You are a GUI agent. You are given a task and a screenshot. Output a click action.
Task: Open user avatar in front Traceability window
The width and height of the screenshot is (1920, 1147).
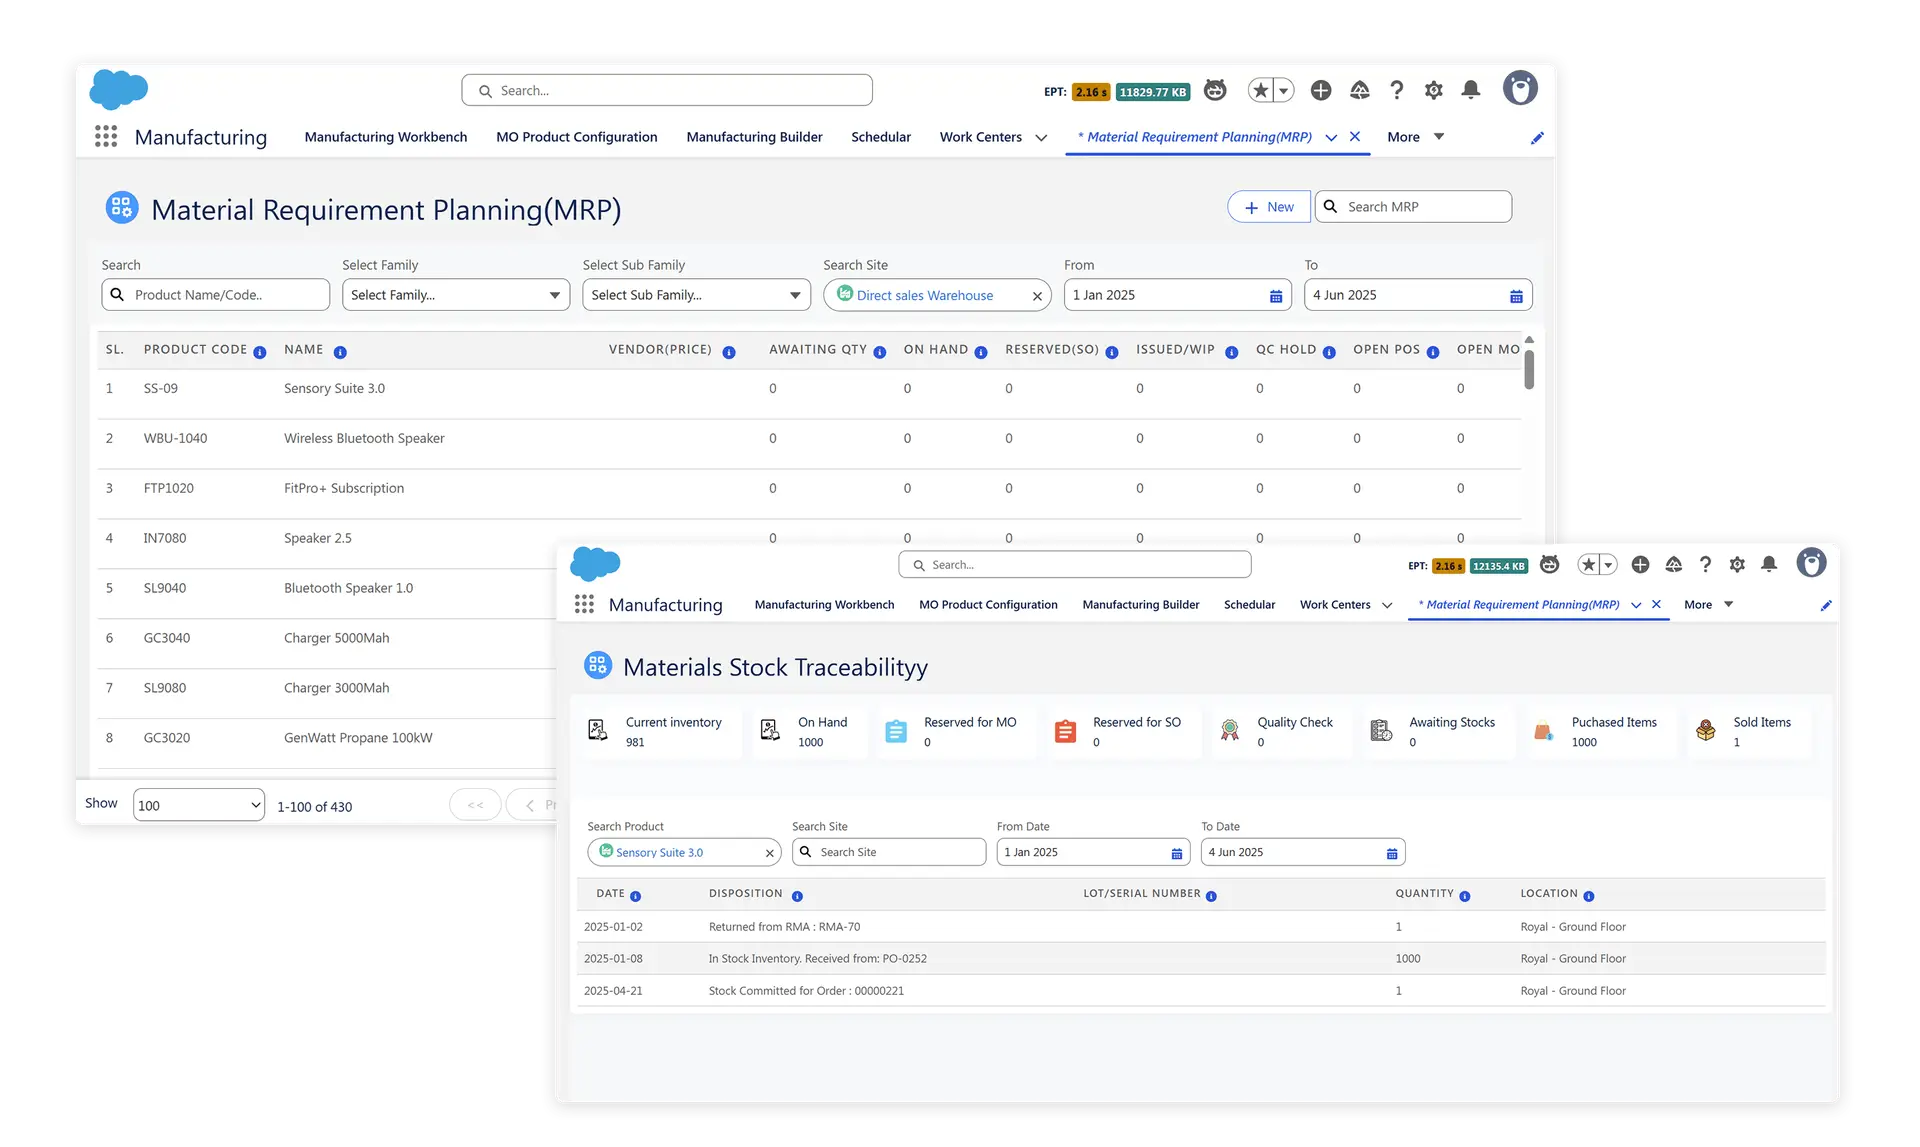tap(1811, 563)
